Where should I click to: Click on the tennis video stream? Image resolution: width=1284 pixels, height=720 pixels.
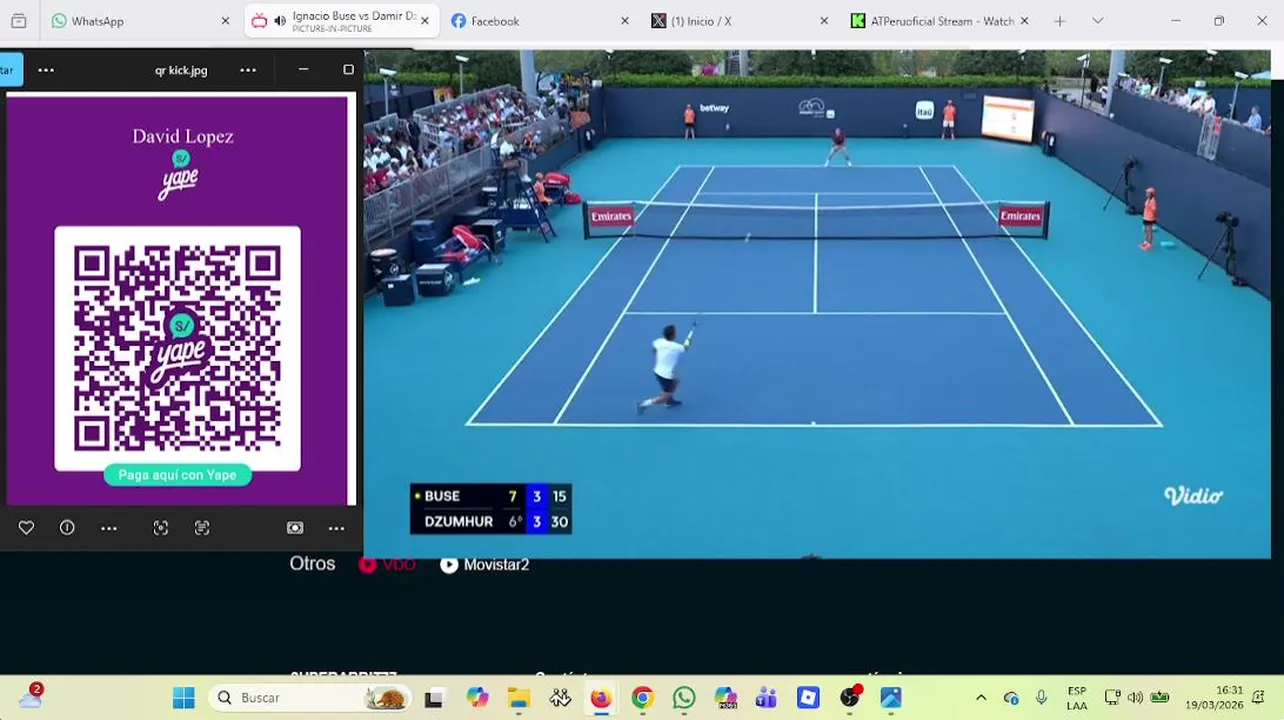(x=816, y=303)
